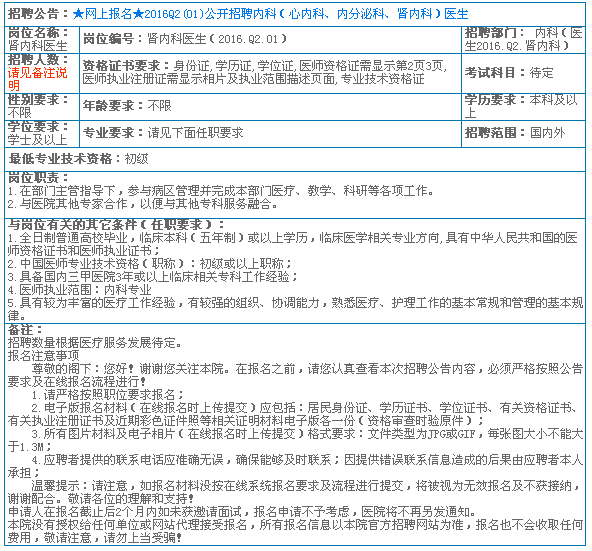
Task: Click the 与岗位有关的其它条件 heading
Action: 116,225
